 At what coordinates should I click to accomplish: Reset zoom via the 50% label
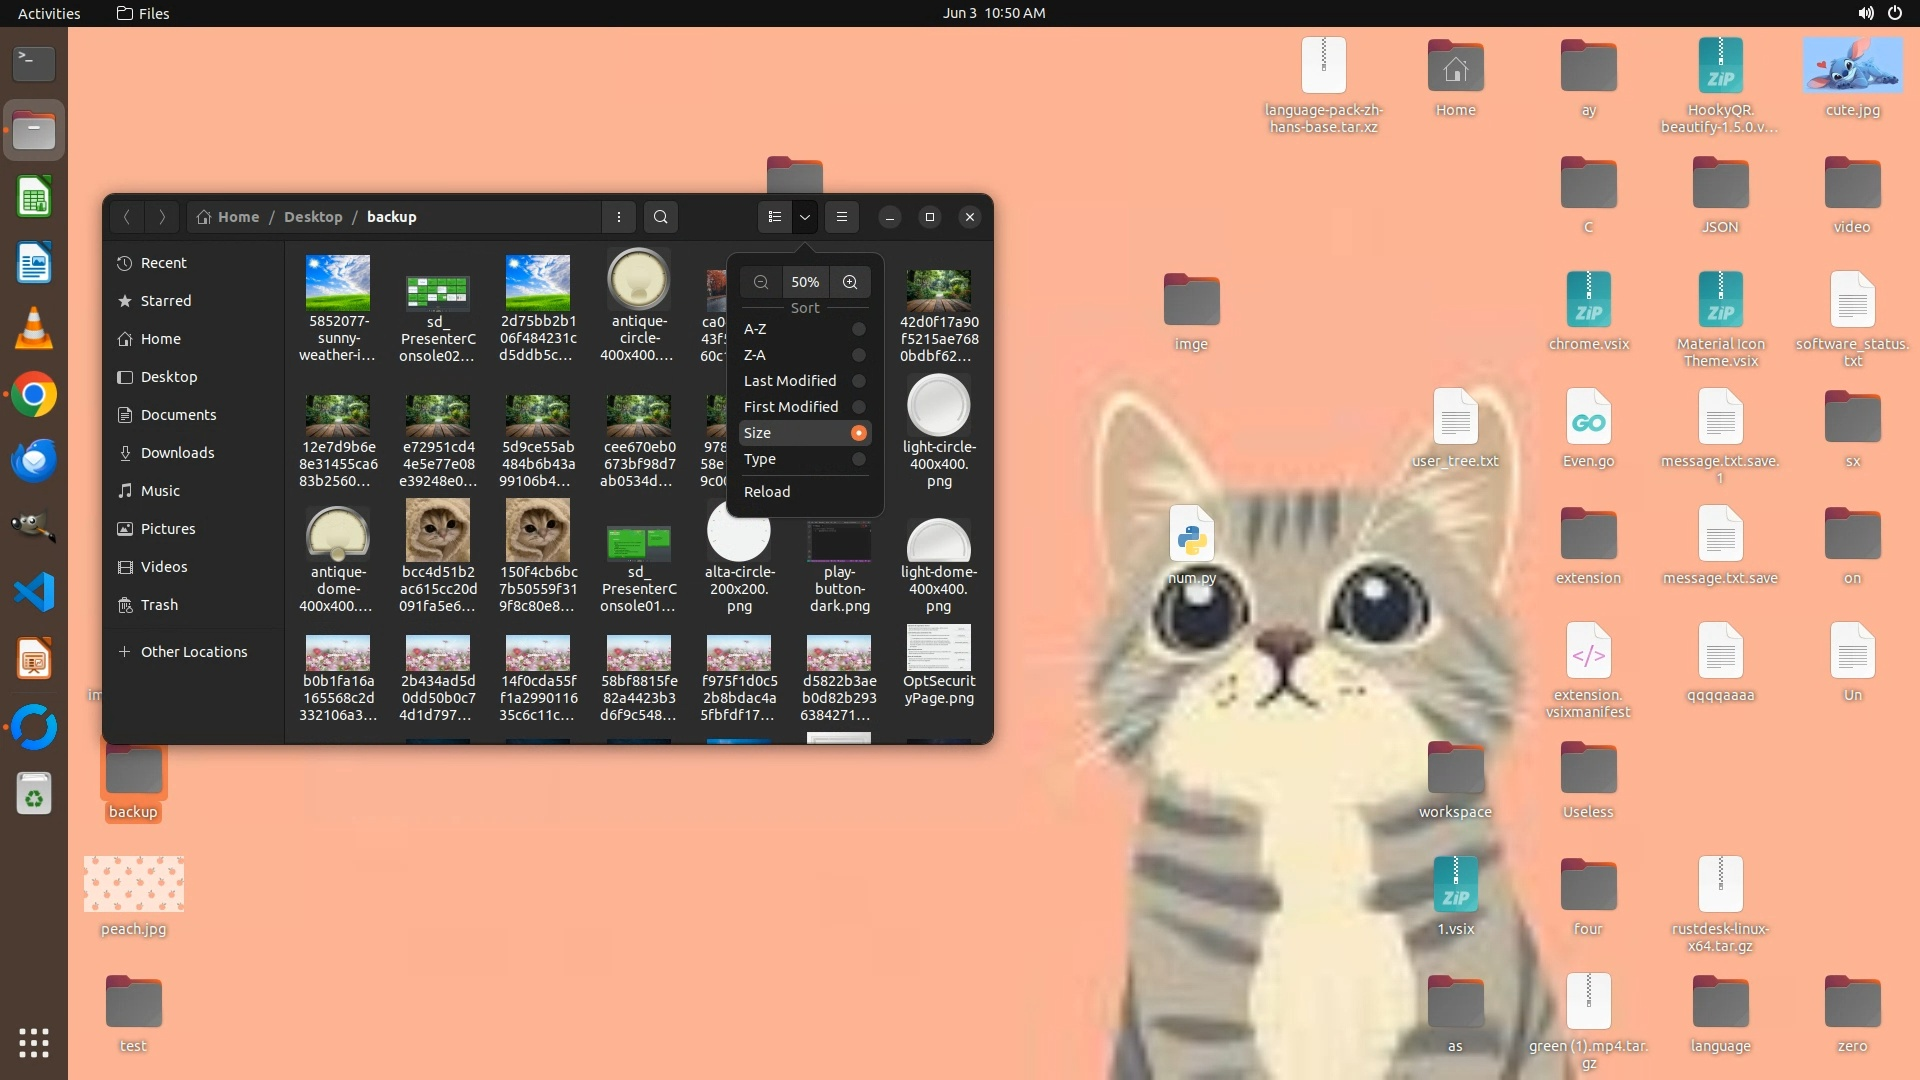(x=805, y=282)
